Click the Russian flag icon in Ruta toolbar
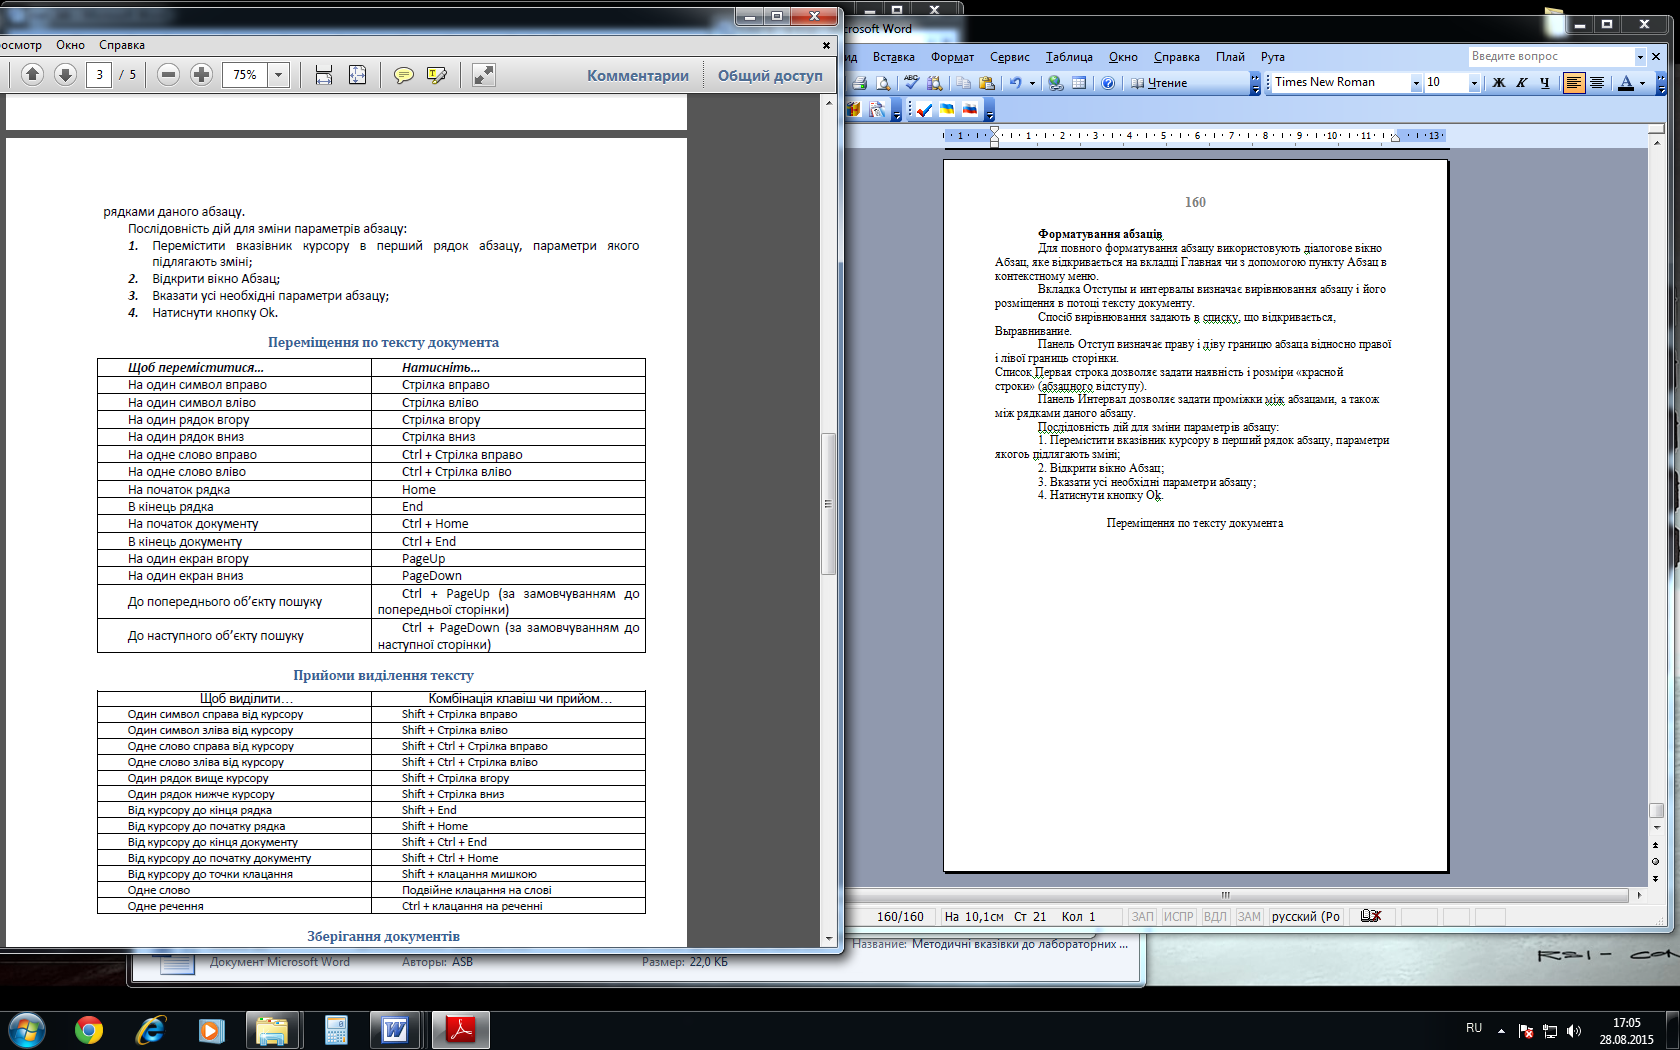The height and width of the screenshot is (1050, 1680). [970, 110]
